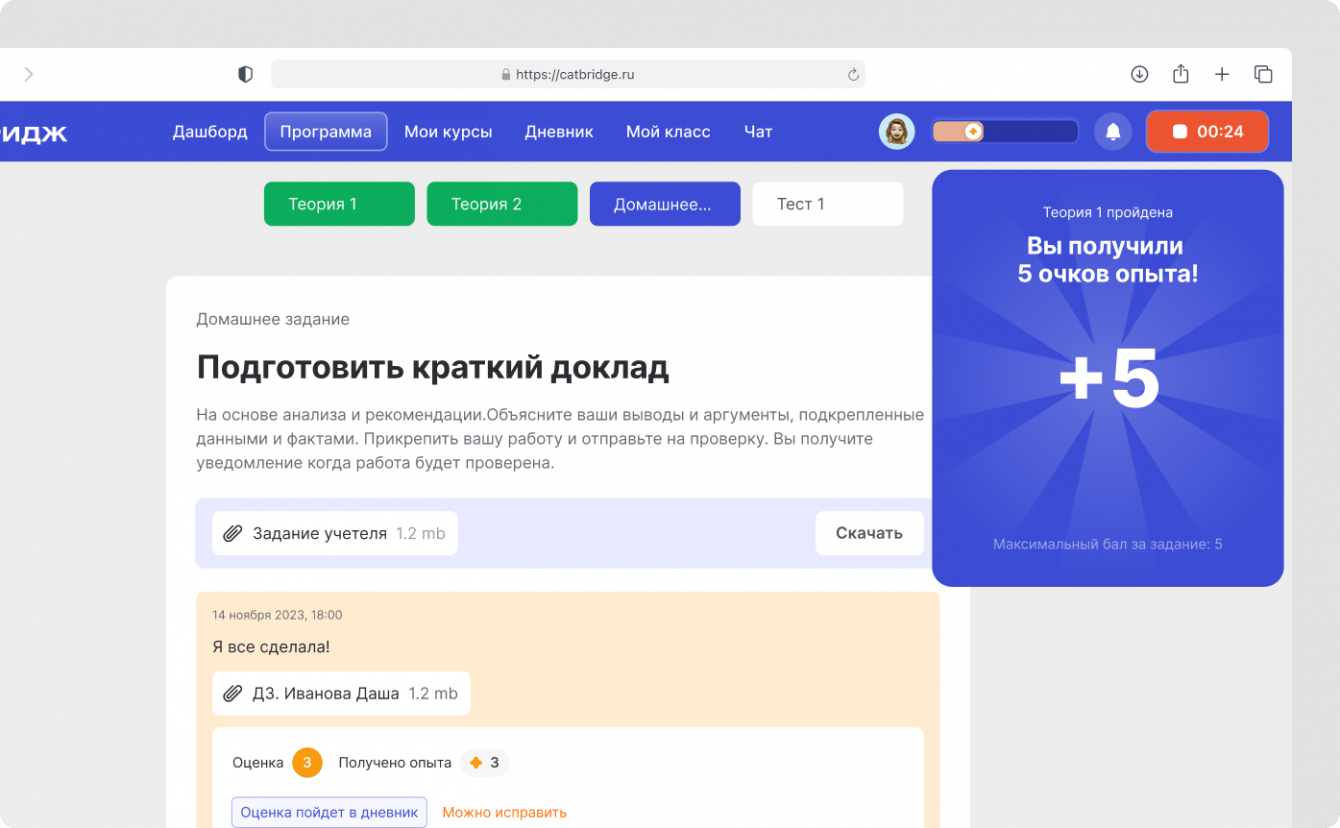Image resolution: width=1340 pixels, height=828 pixels.
Task: Open the ДЗ. Иванова Даша file
Action: [x=341, y=693]
